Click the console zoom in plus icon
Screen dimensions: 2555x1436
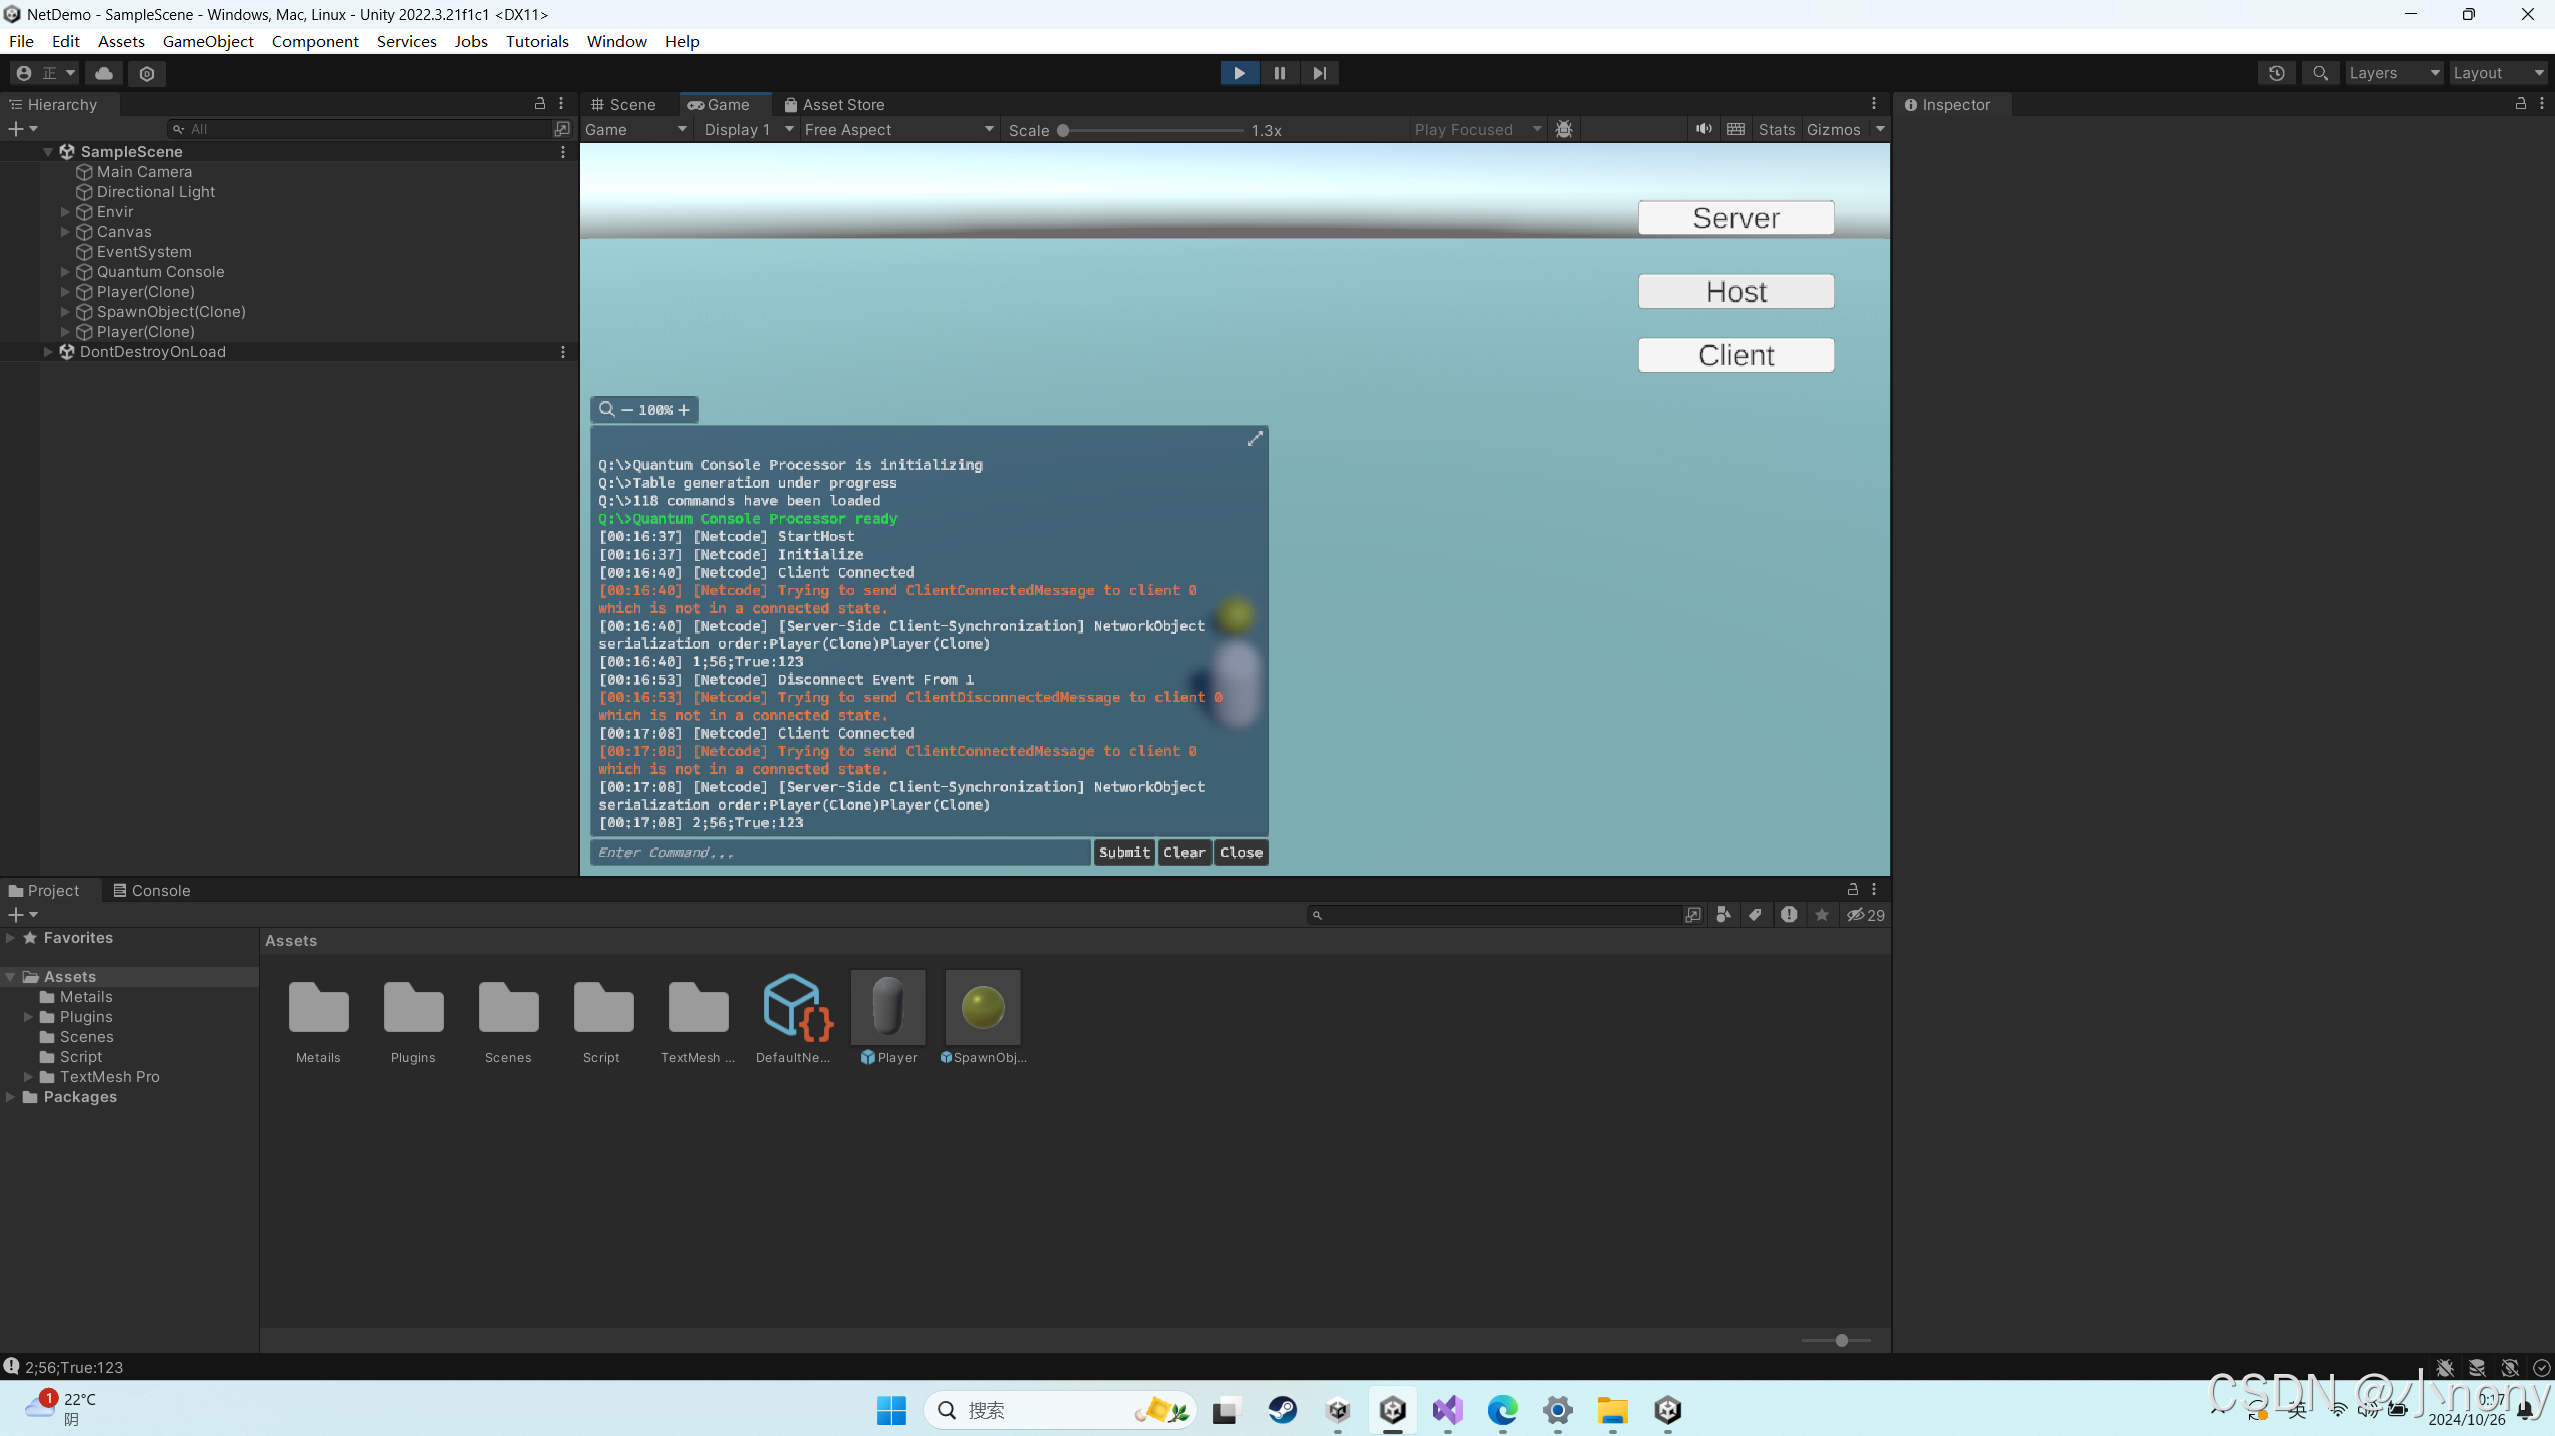684,410
